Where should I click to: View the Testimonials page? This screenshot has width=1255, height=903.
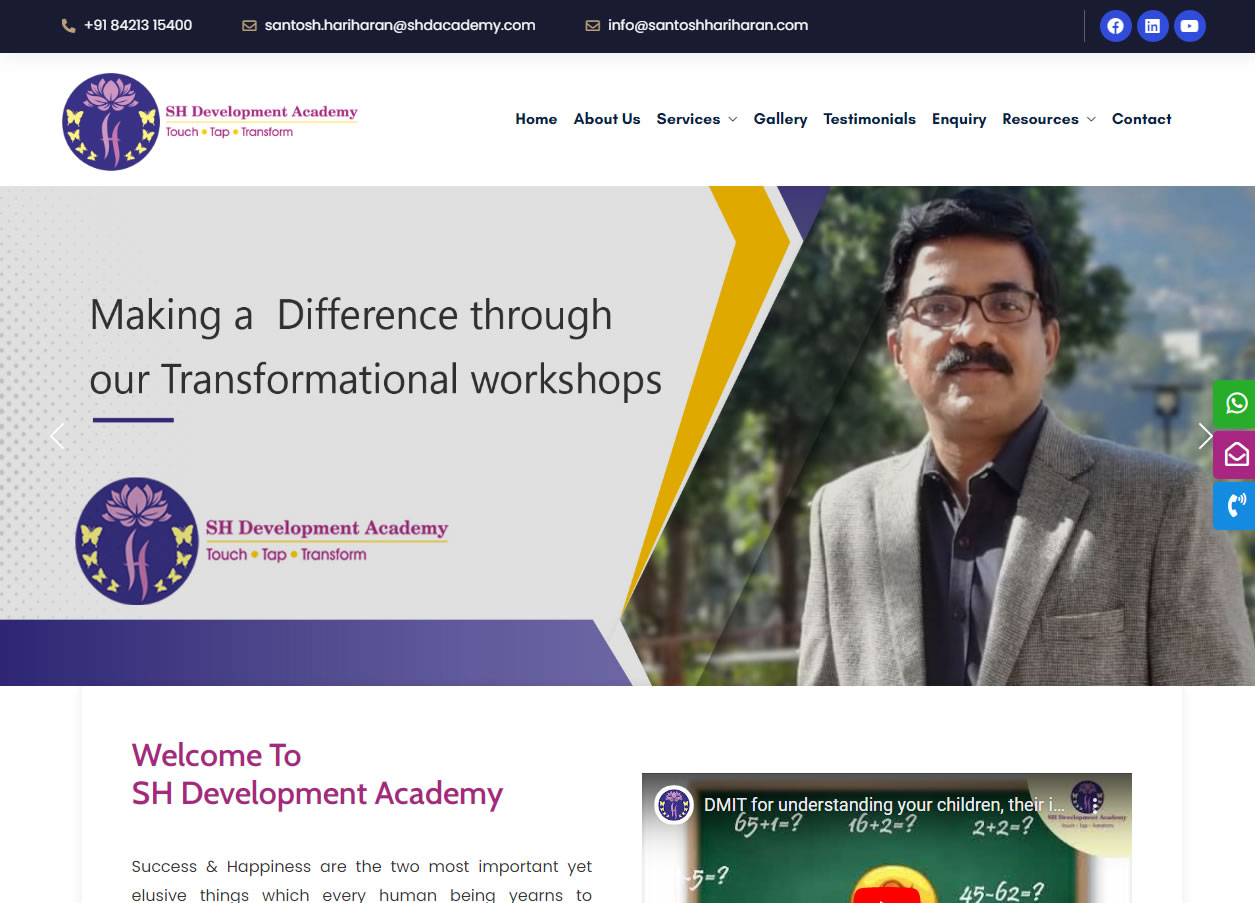(x=869, y=119)
